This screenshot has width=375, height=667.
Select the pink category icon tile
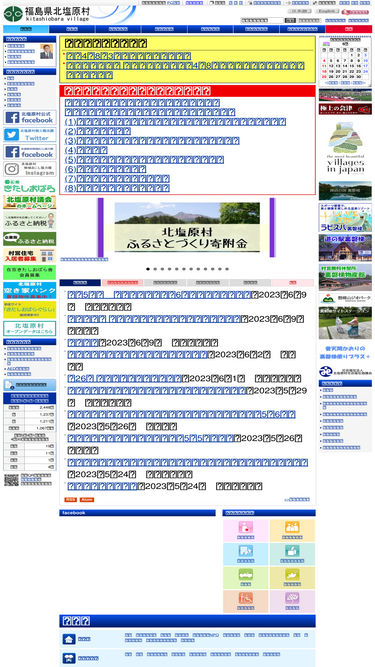click(245, 530)
